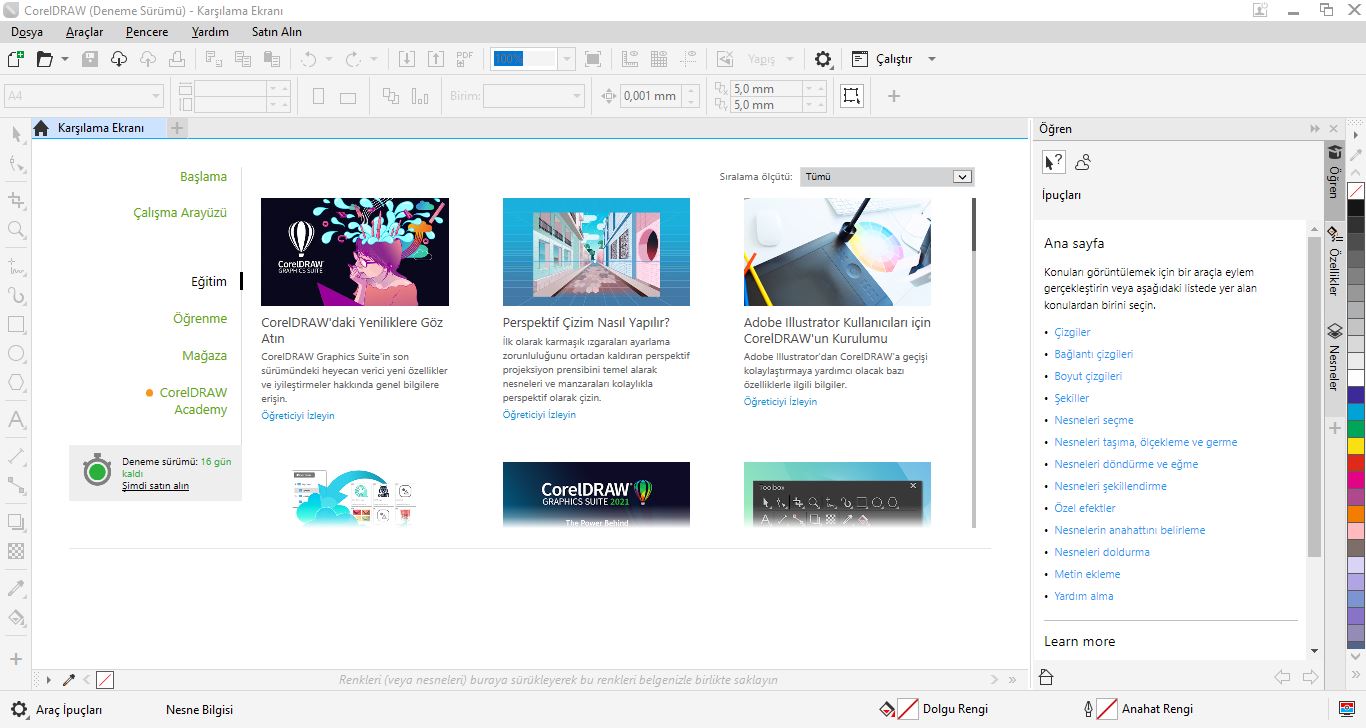
Task: Select the Parallel Dimension tool
Action: 16,456
